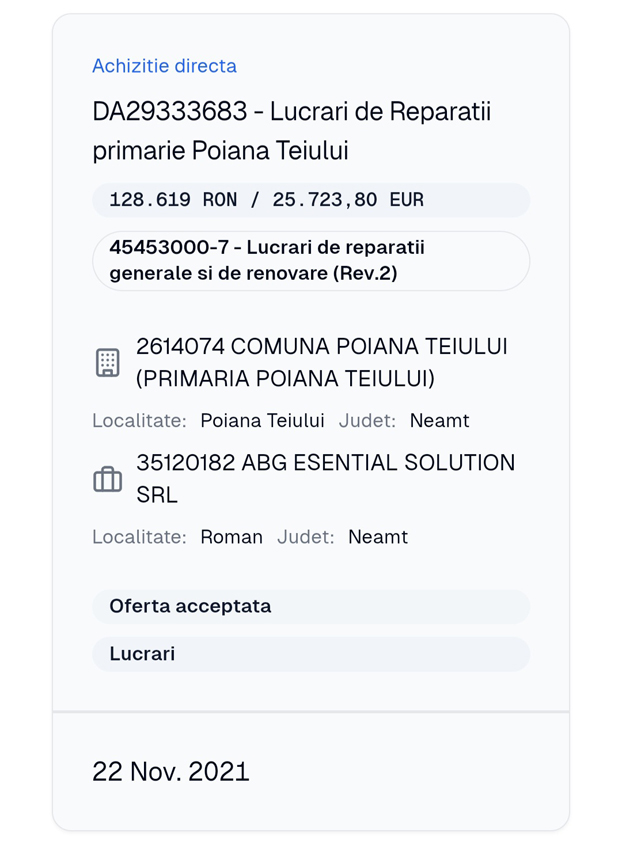
Task: Open COMUNA POIANA TEIULUI authority name
Action: point(322,347)
